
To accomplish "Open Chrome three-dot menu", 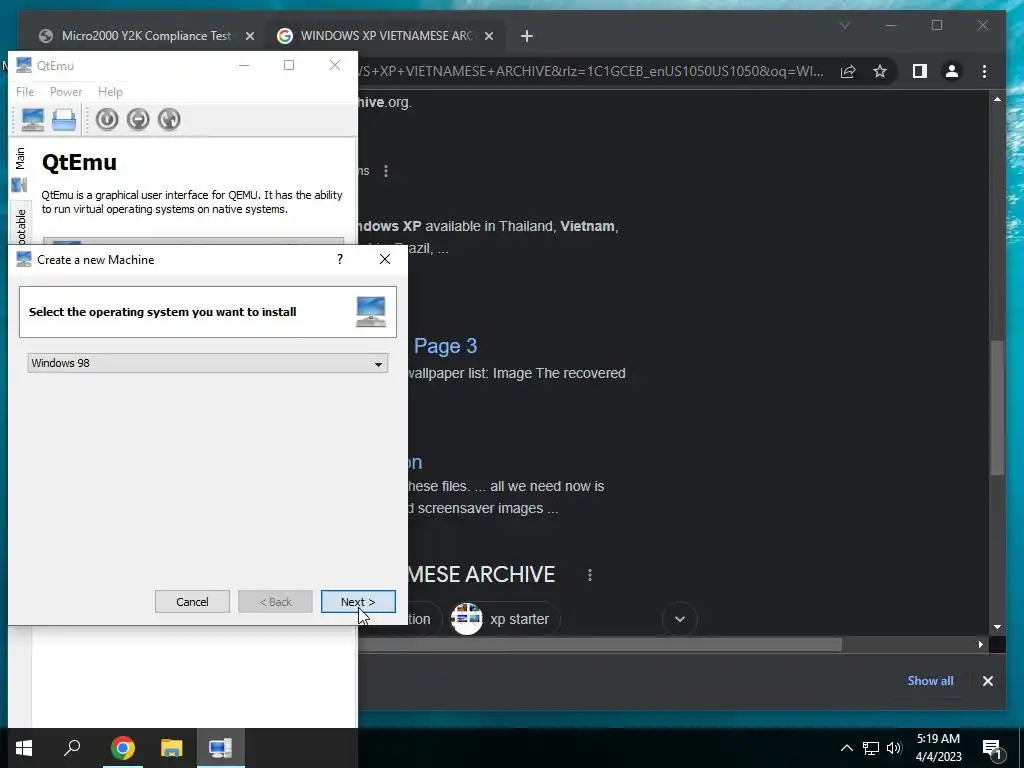I will 984,71.
